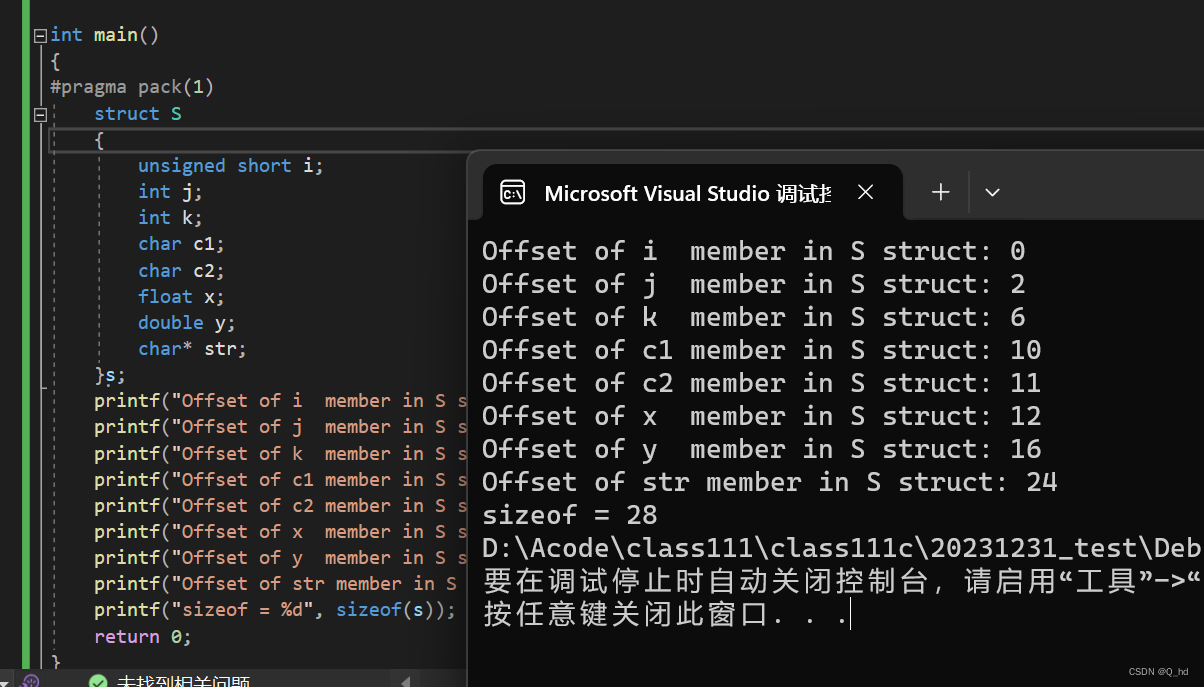Click the scroll-left arrow in editor scrollbar
The image size is (1204, 687).
(x=405, y=682)
